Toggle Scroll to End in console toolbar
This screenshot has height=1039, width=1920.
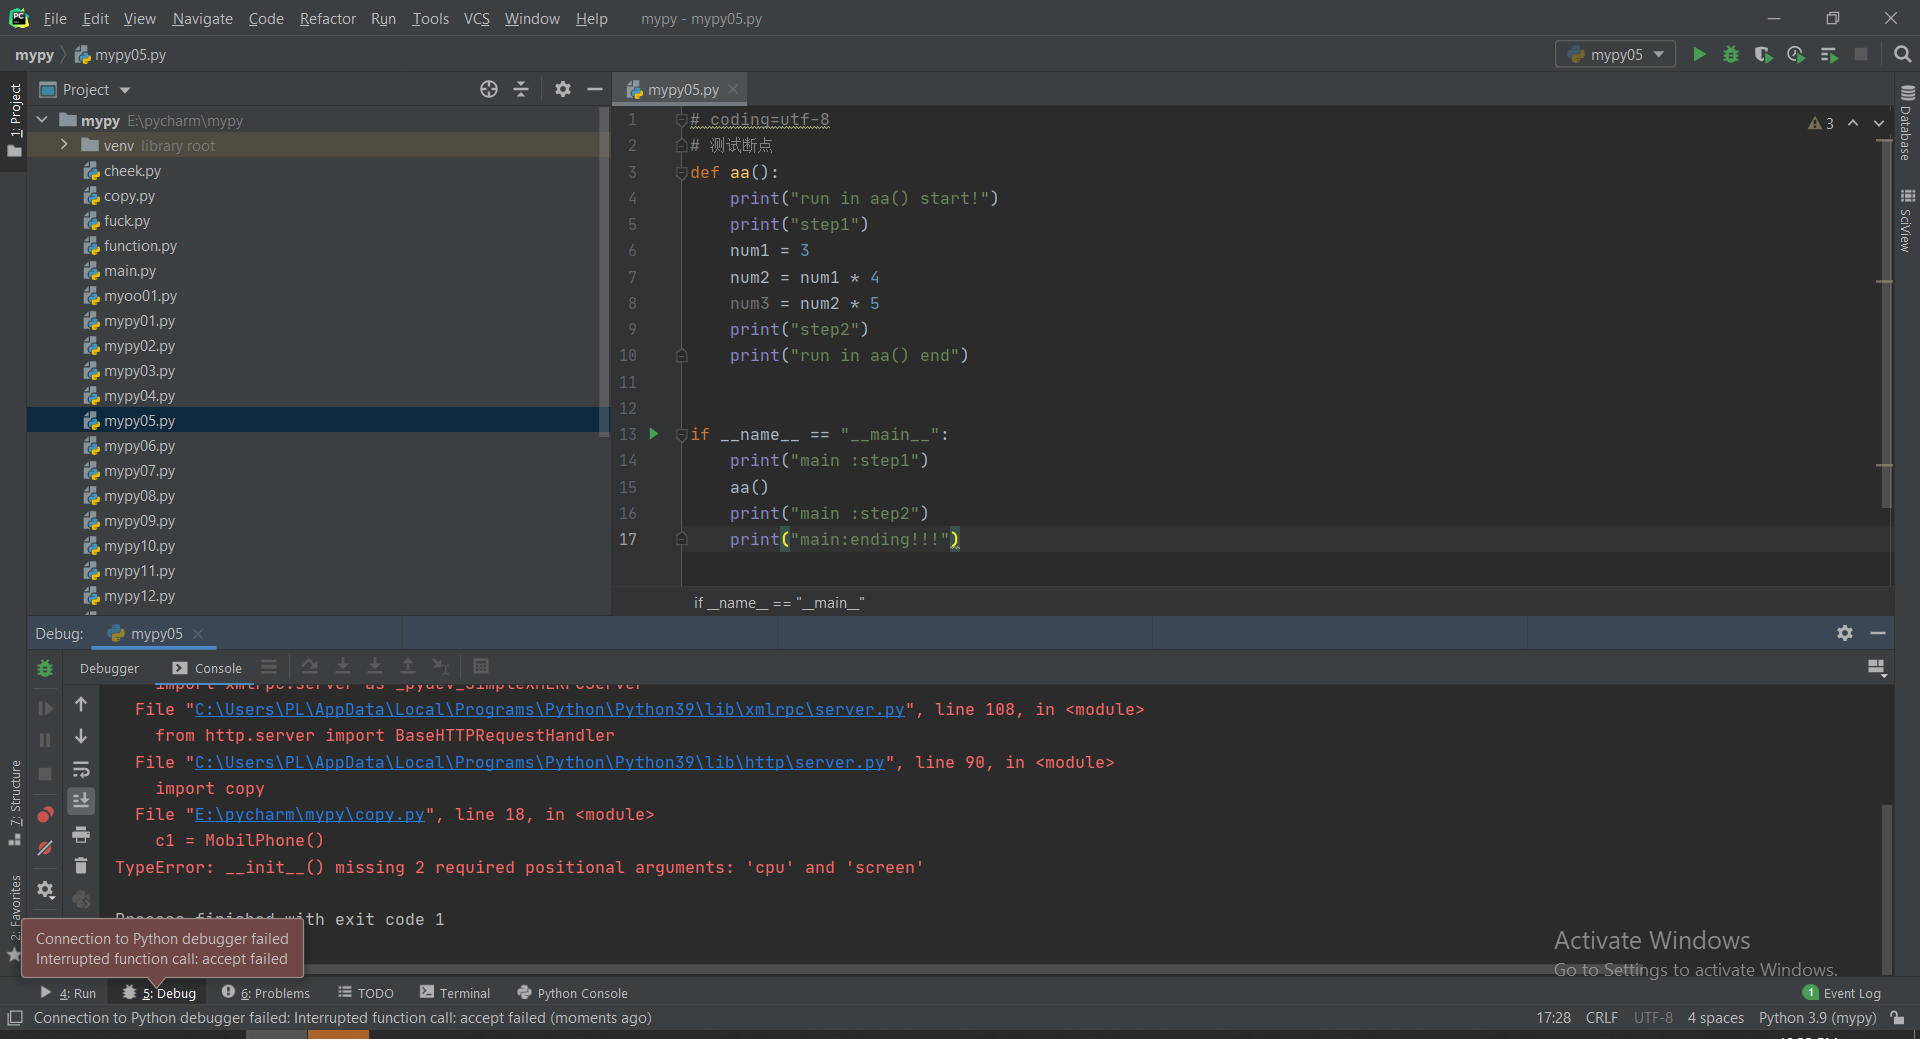(81, 801)
